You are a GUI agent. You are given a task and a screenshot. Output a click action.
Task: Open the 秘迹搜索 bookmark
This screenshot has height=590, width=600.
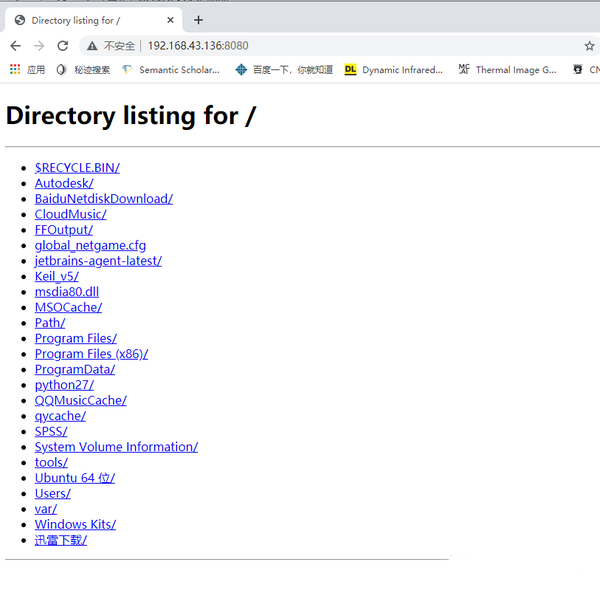(83, 70)
